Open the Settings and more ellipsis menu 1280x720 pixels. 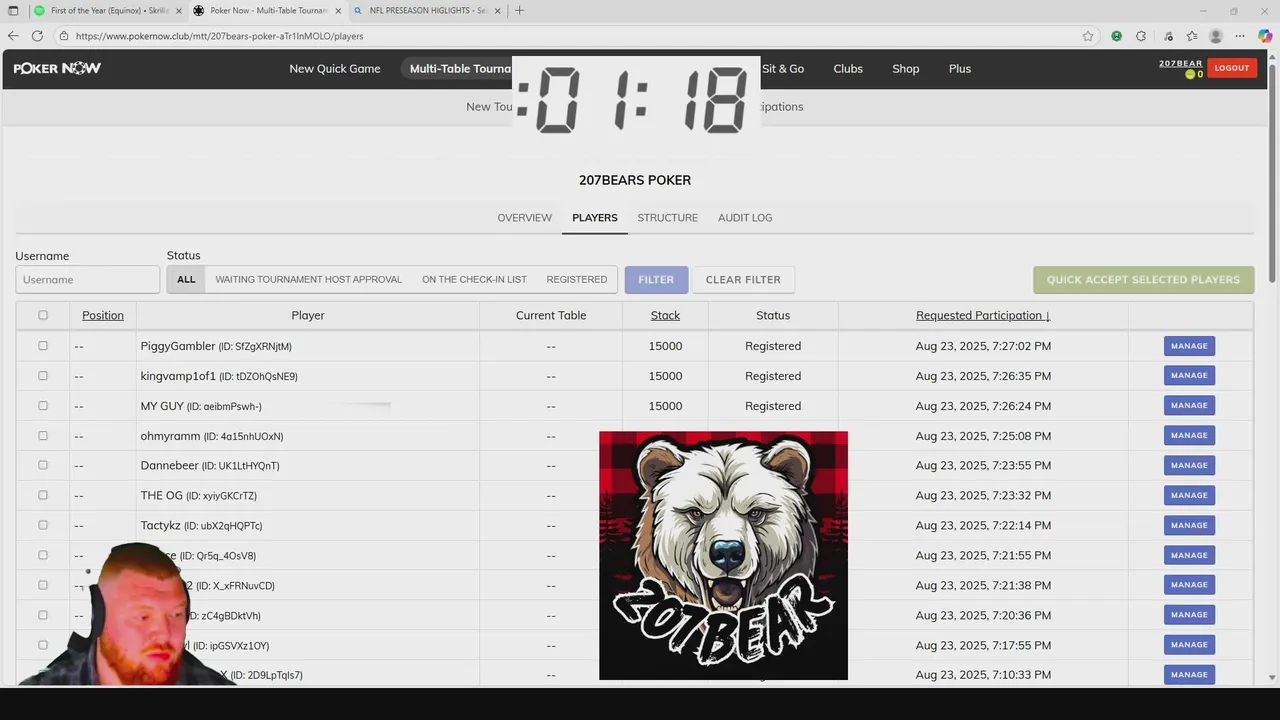coord(1240,36)
